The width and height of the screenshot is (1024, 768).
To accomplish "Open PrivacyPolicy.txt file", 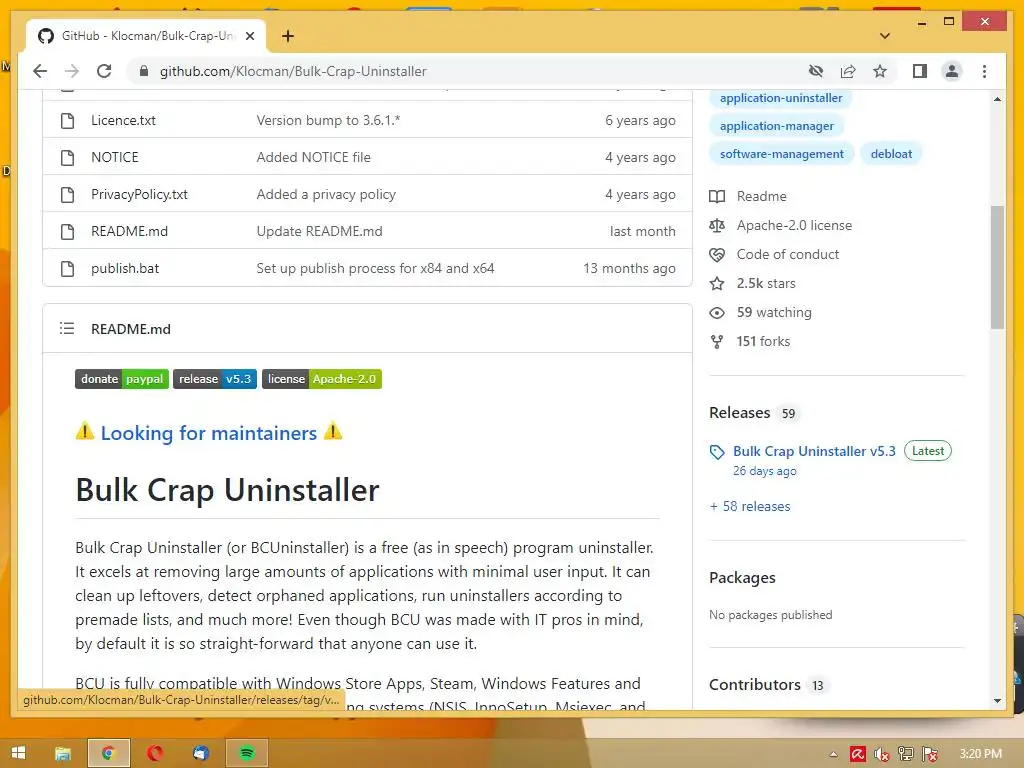I will click(x=139, y=195).
